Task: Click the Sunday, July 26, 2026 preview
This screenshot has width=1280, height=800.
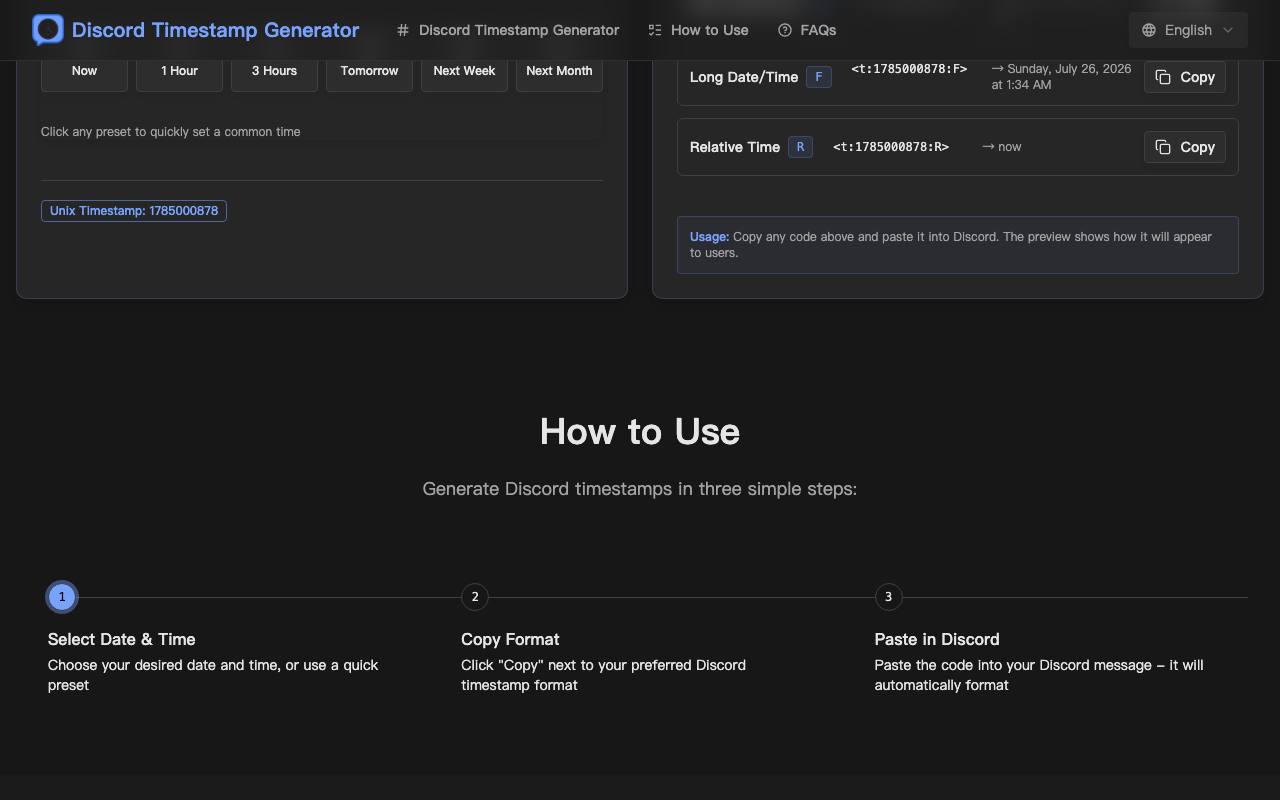Action: coord(1062,77)
